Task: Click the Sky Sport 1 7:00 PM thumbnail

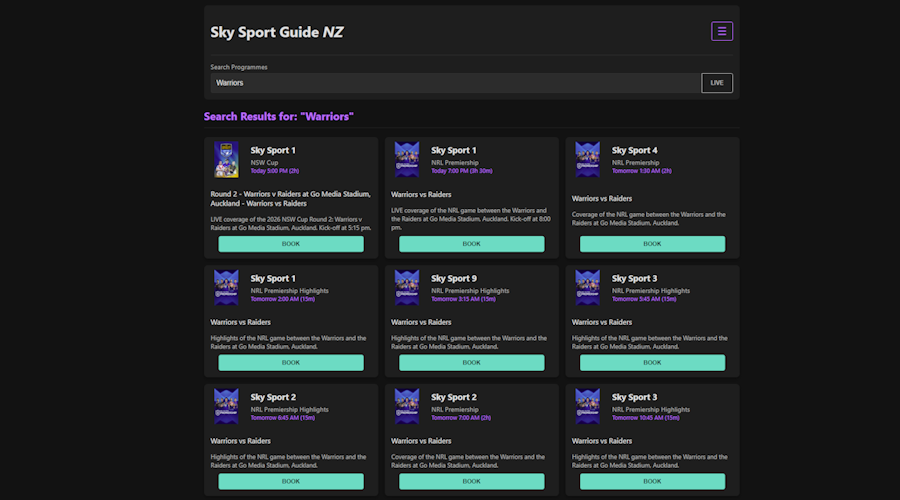Action: coord(407,160)
